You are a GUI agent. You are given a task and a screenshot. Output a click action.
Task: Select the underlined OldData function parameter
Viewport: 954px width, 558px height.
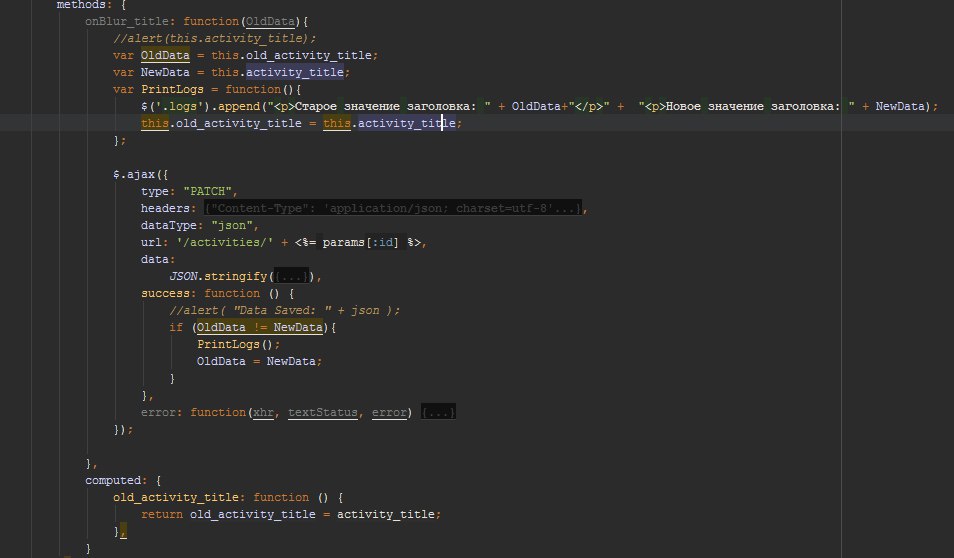click(271, 21)
